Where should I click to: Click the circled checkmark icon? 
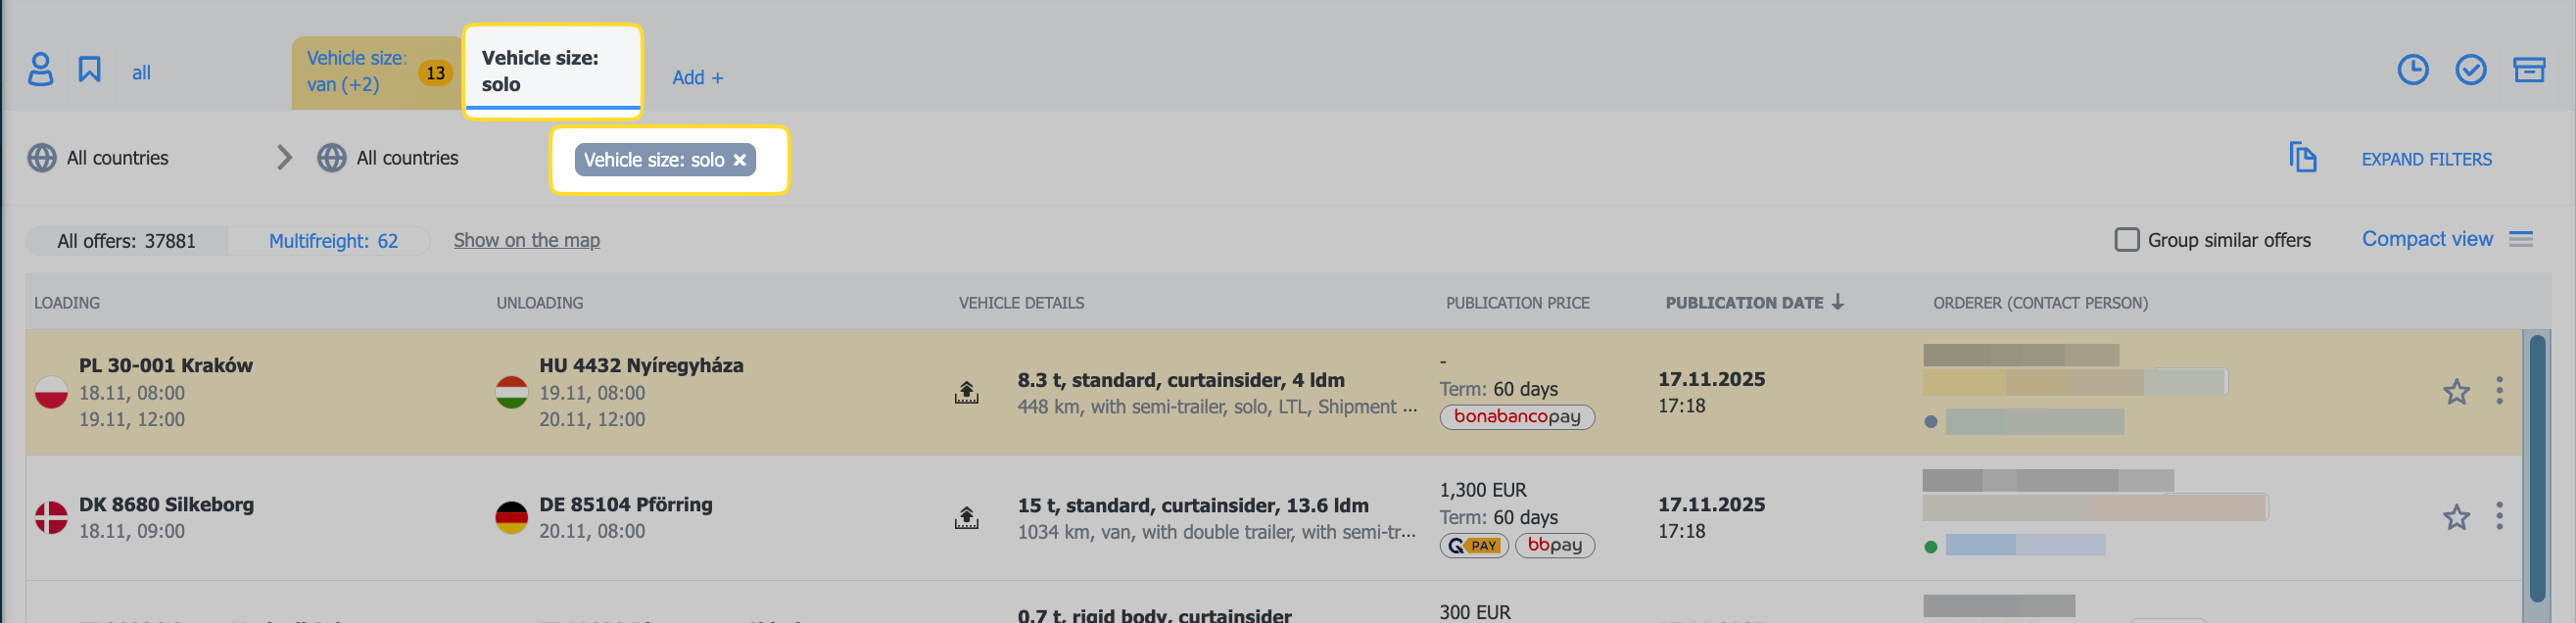pyautogui.click(x=2470, y=70)
